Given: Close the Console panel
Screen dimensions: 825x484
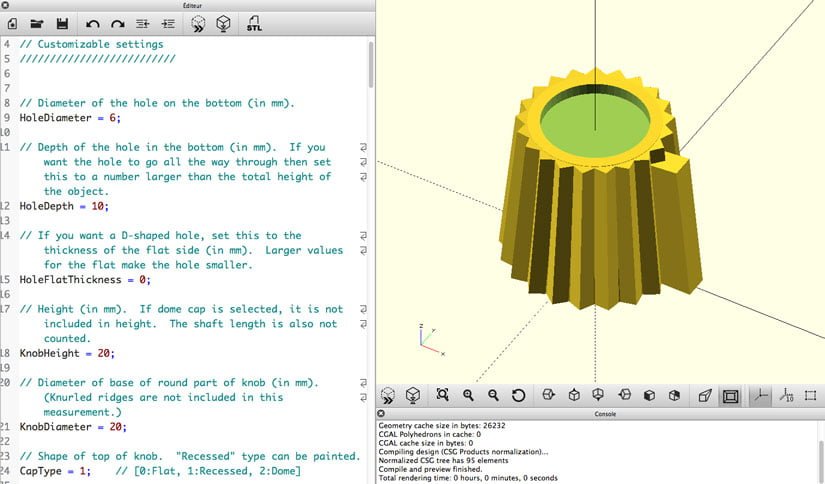Looking at the screenshot, I should point(381,414).
